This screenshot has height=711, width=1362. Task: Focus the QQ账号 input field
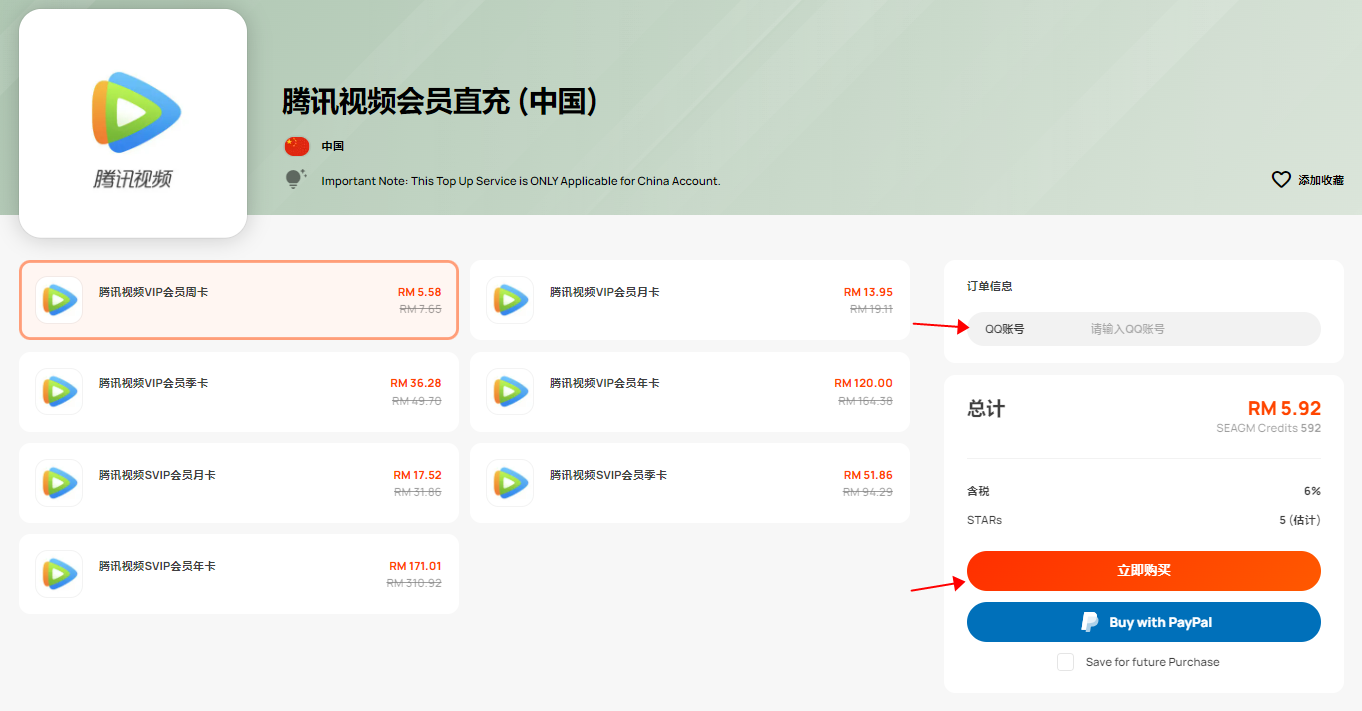point(1144,329)
